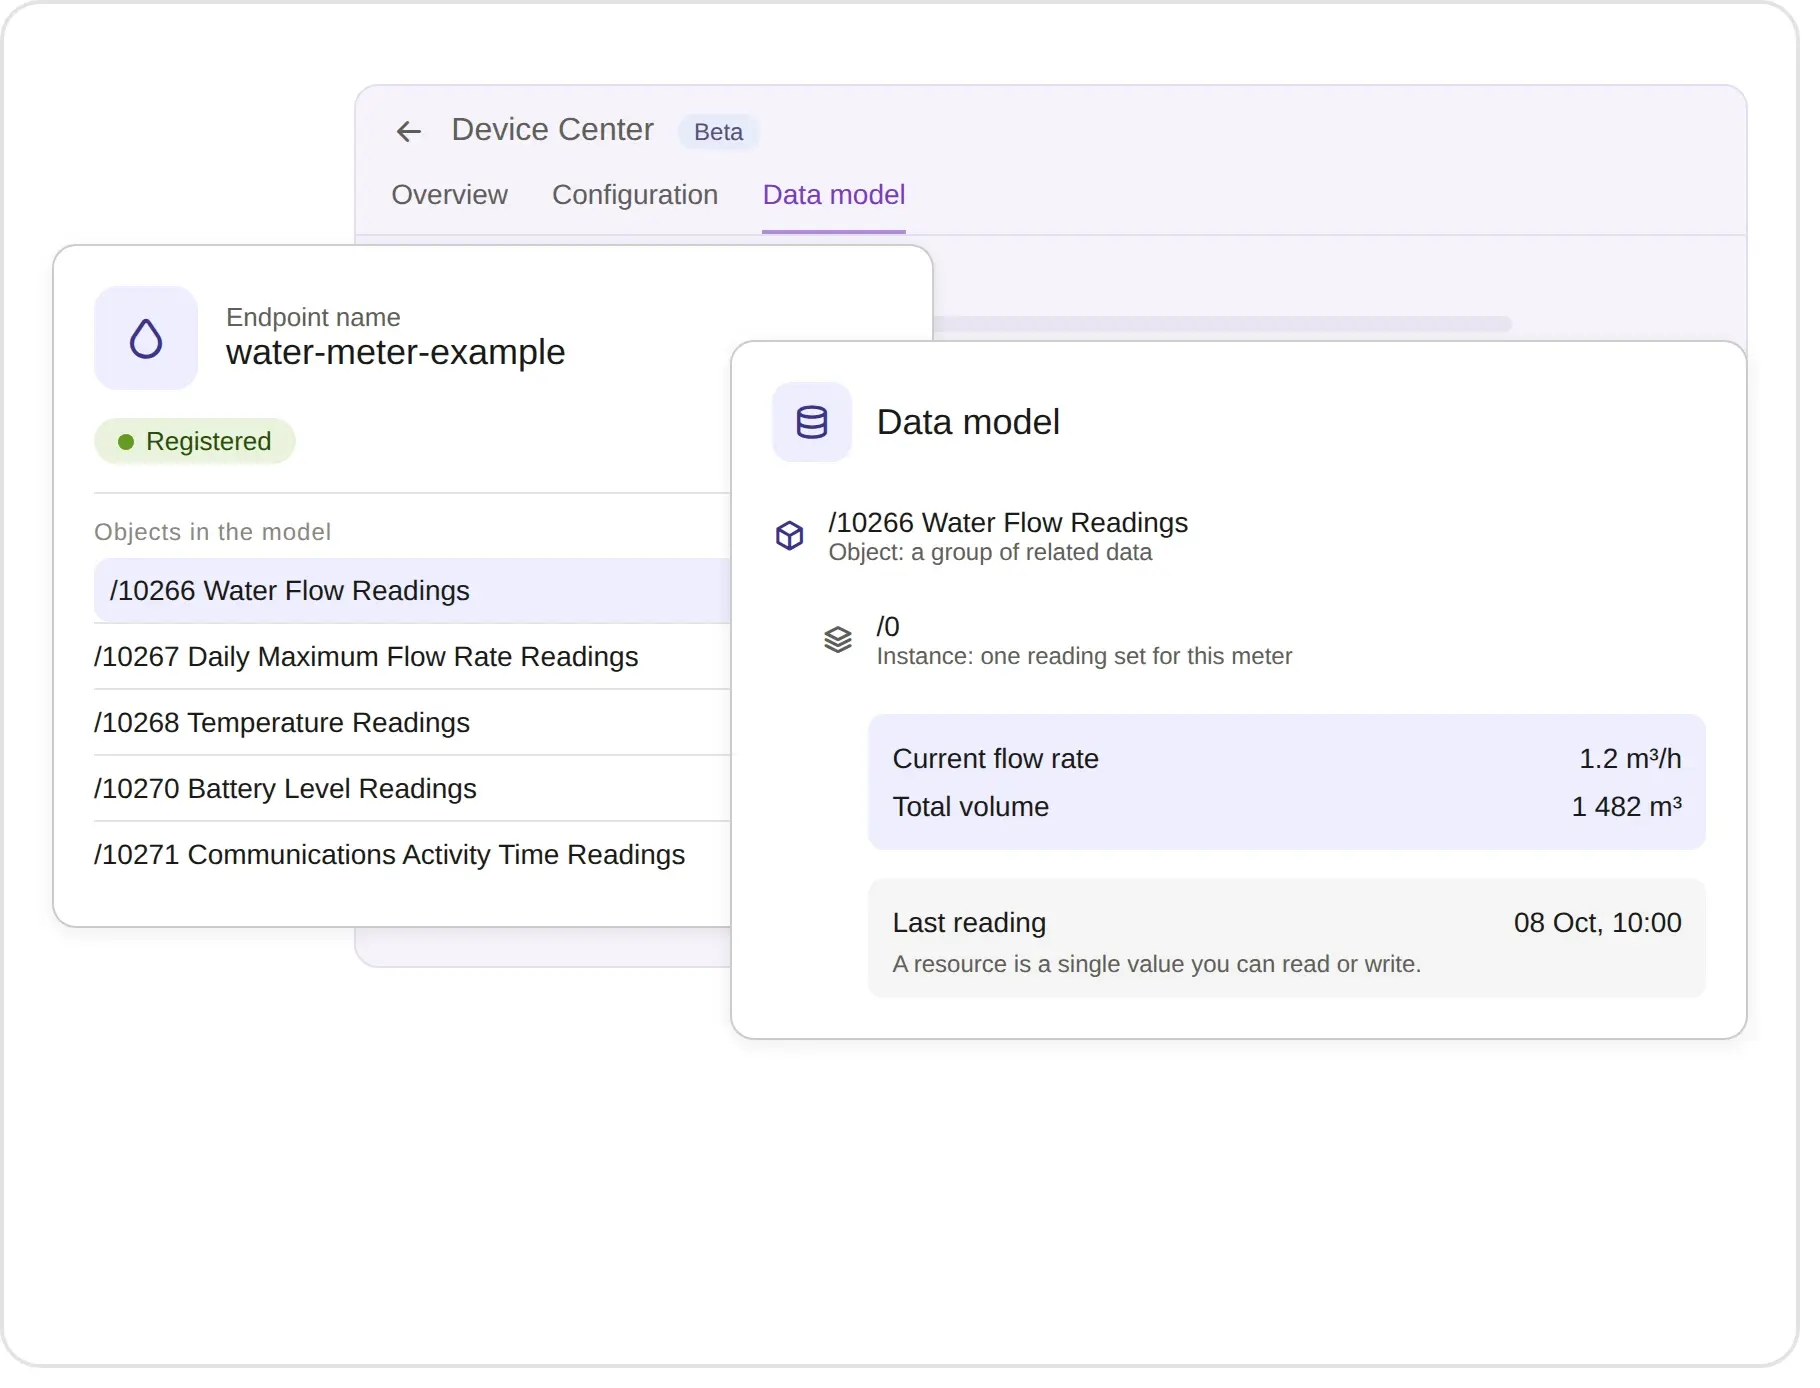Screen dimensions: 1820x1388
Task: Select /10270 Battery Level Readings object
Action: [412, 789]
